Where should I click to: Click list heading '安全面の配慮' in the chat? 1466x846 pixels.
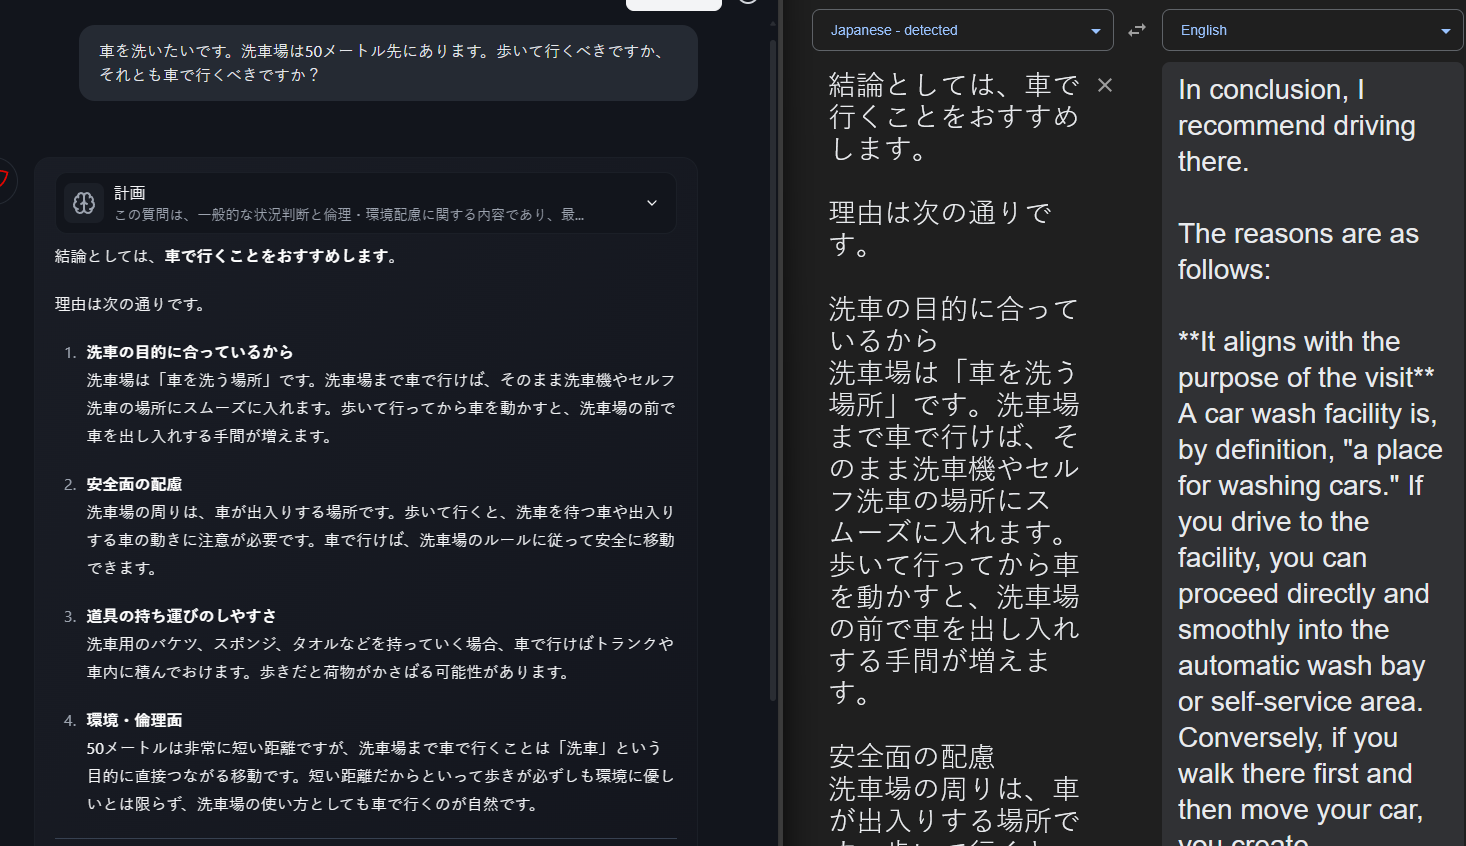click(134, 485)
